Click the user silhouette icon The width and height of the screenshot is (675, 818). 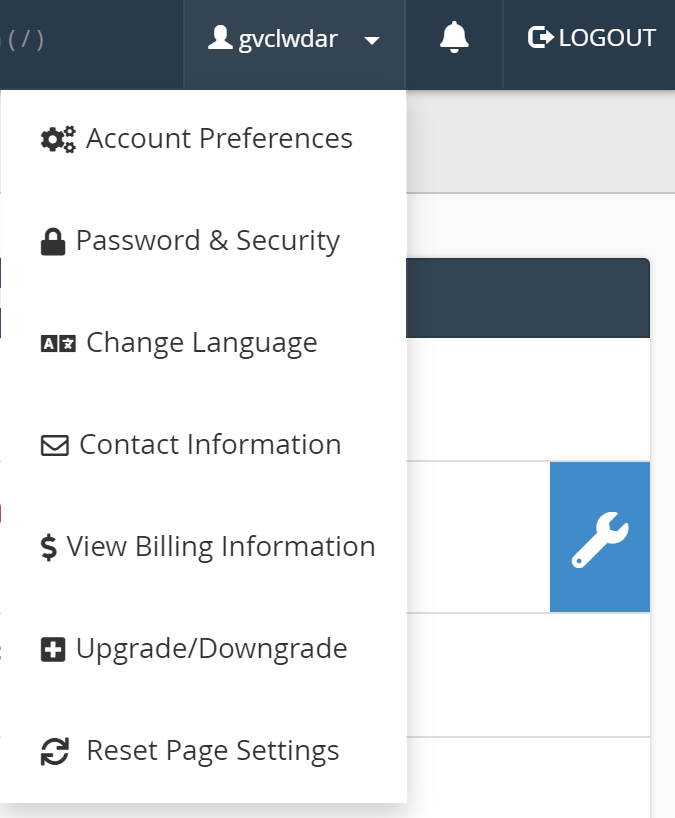click(219, 38)
